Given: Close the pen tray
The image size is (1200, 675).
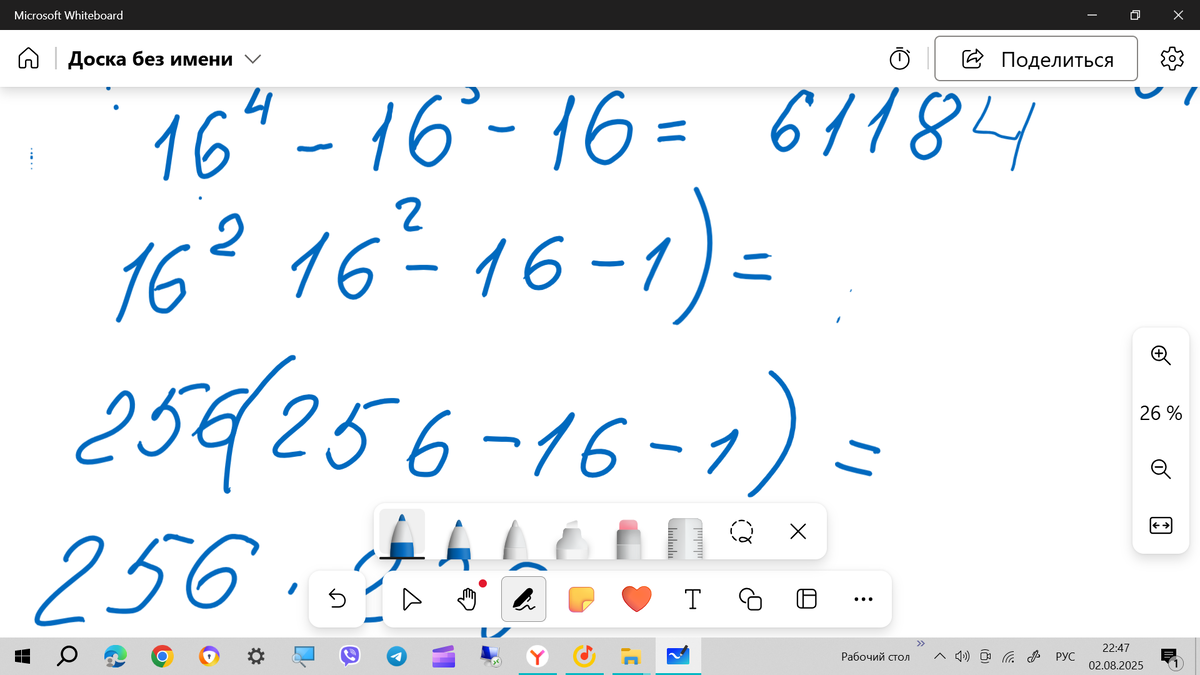Looking at the screenshot, I should (x=798, y=532).
